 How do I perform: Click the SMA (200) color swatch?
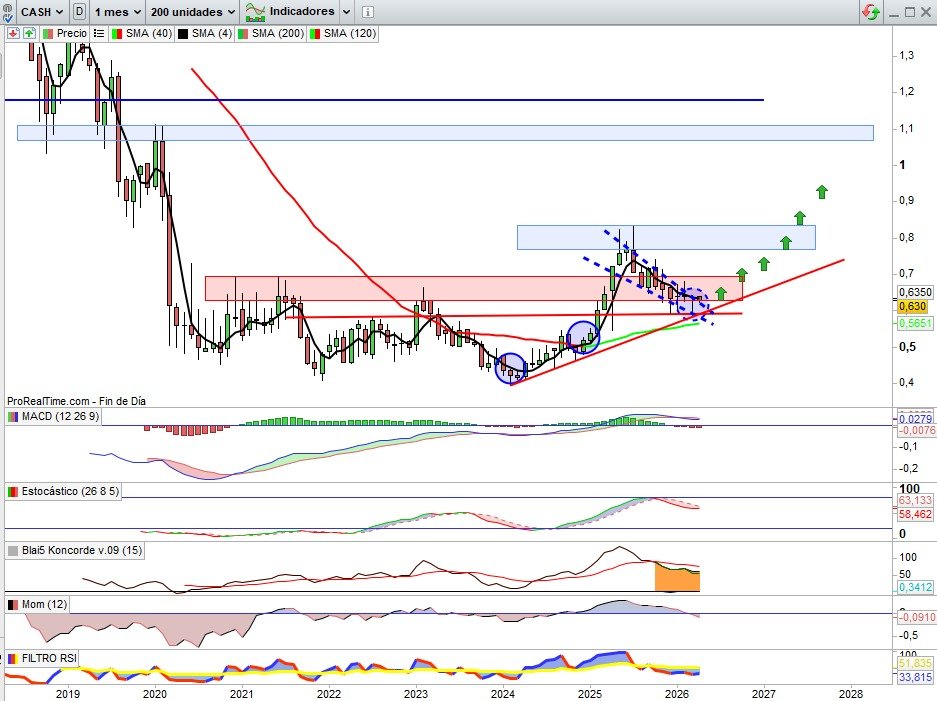point(243,33)
